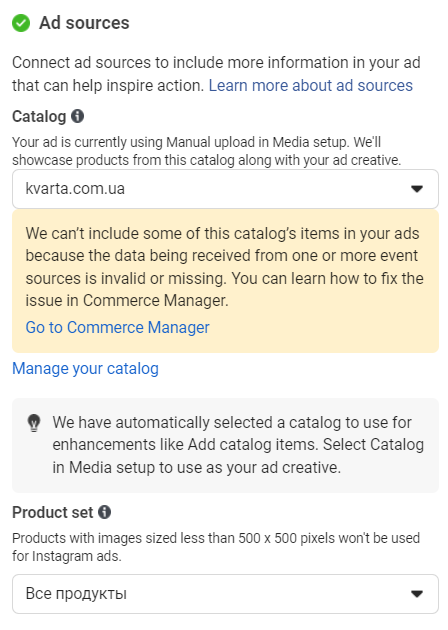The height and width of the screenshot is (630, 448).
Task: Click the Ad sources section heading
Action: point(84,23)
